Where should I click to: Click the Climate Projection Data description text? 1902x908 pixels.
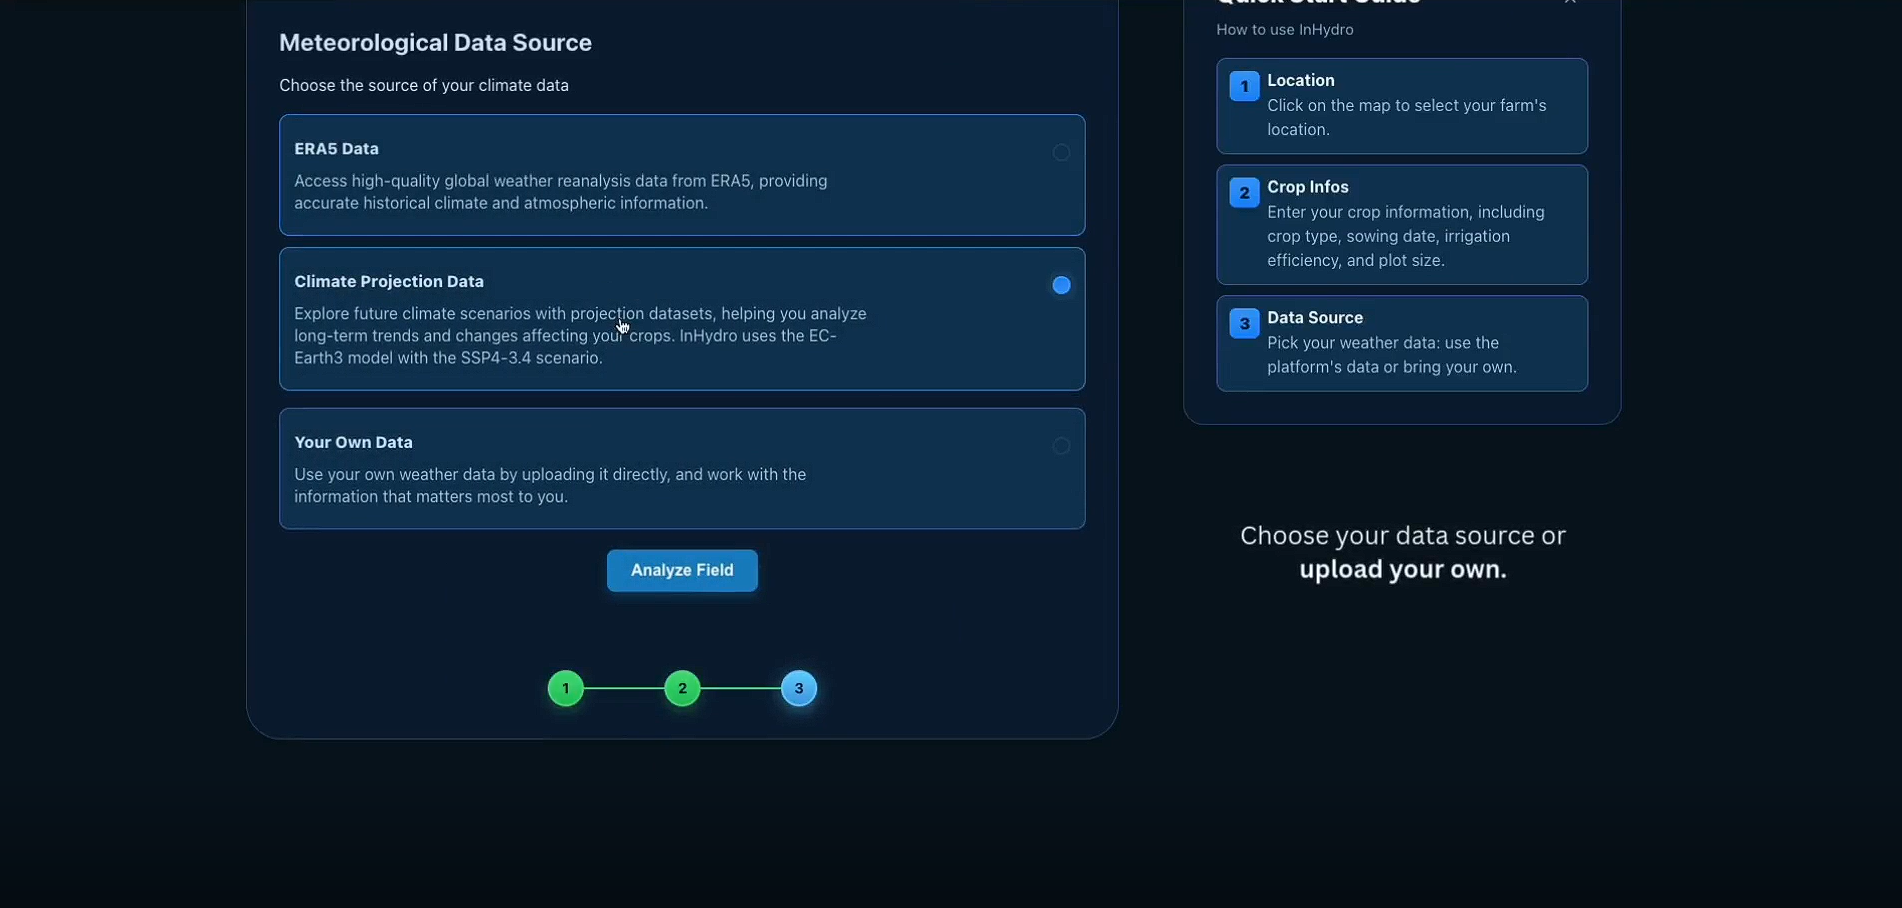(580, 336)
